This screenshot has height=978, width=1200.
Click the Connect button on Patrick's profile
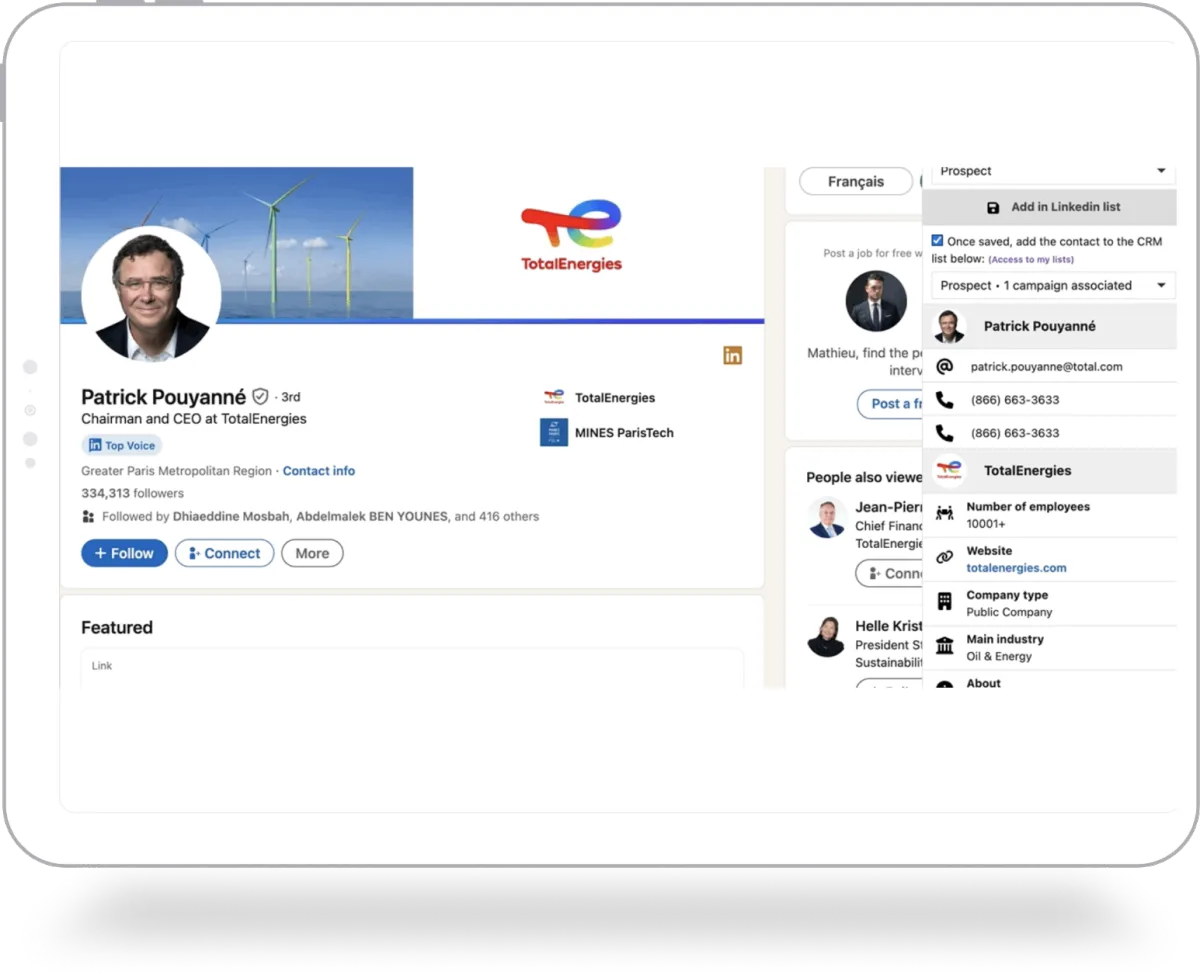(224, 553)
